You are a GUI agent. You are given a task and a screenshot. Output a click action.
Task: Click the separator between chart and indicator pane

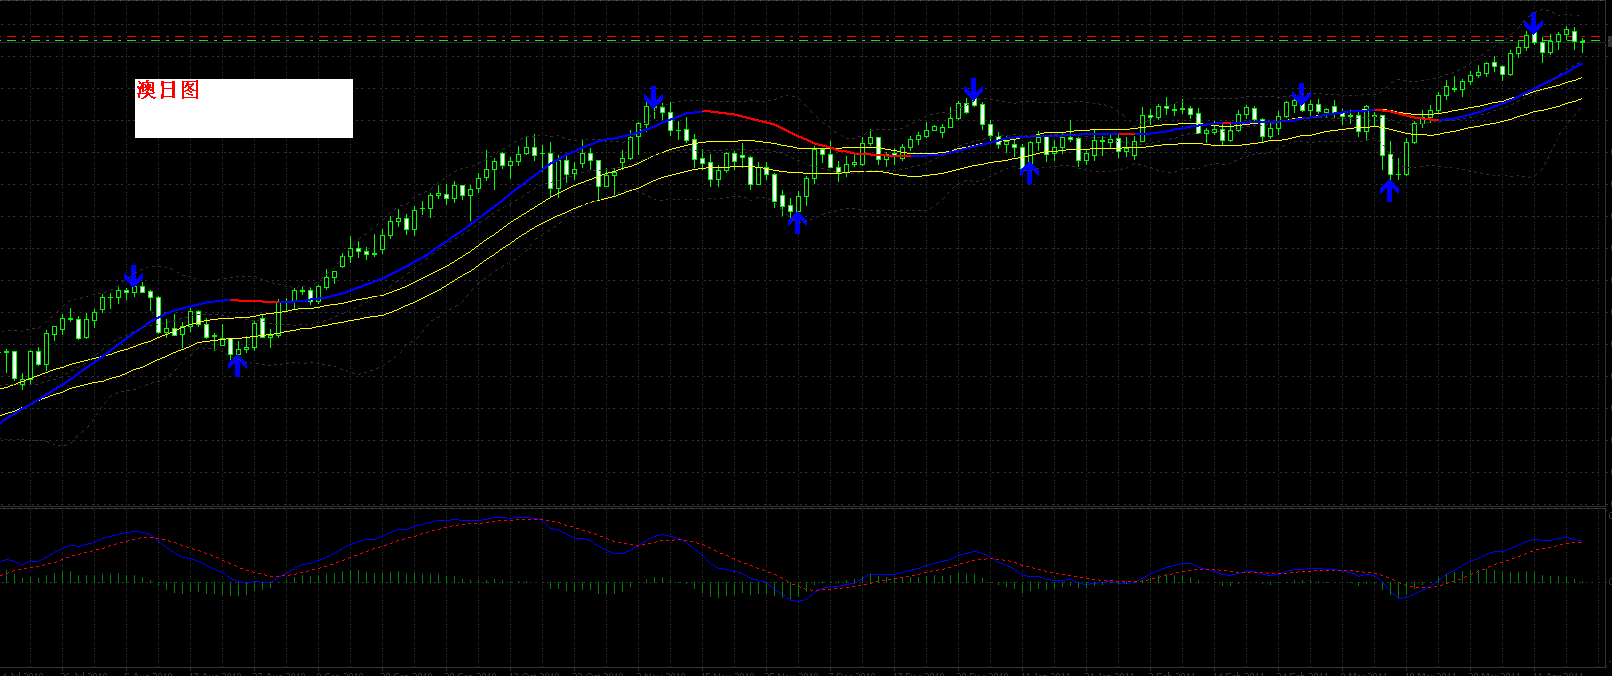[800, 507]
